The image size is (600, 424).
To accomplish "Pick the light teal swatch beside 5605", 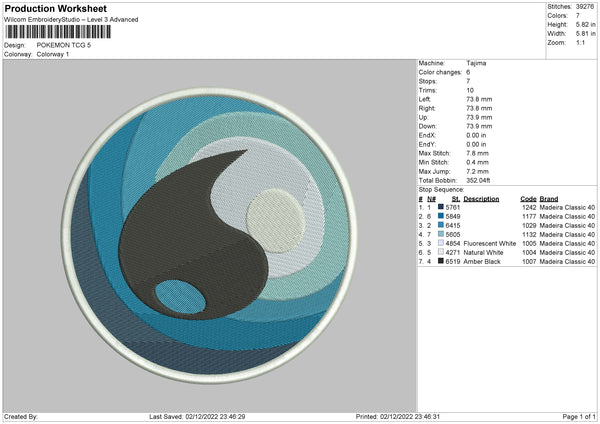I will pyautogui.click(x=440, y=234).
